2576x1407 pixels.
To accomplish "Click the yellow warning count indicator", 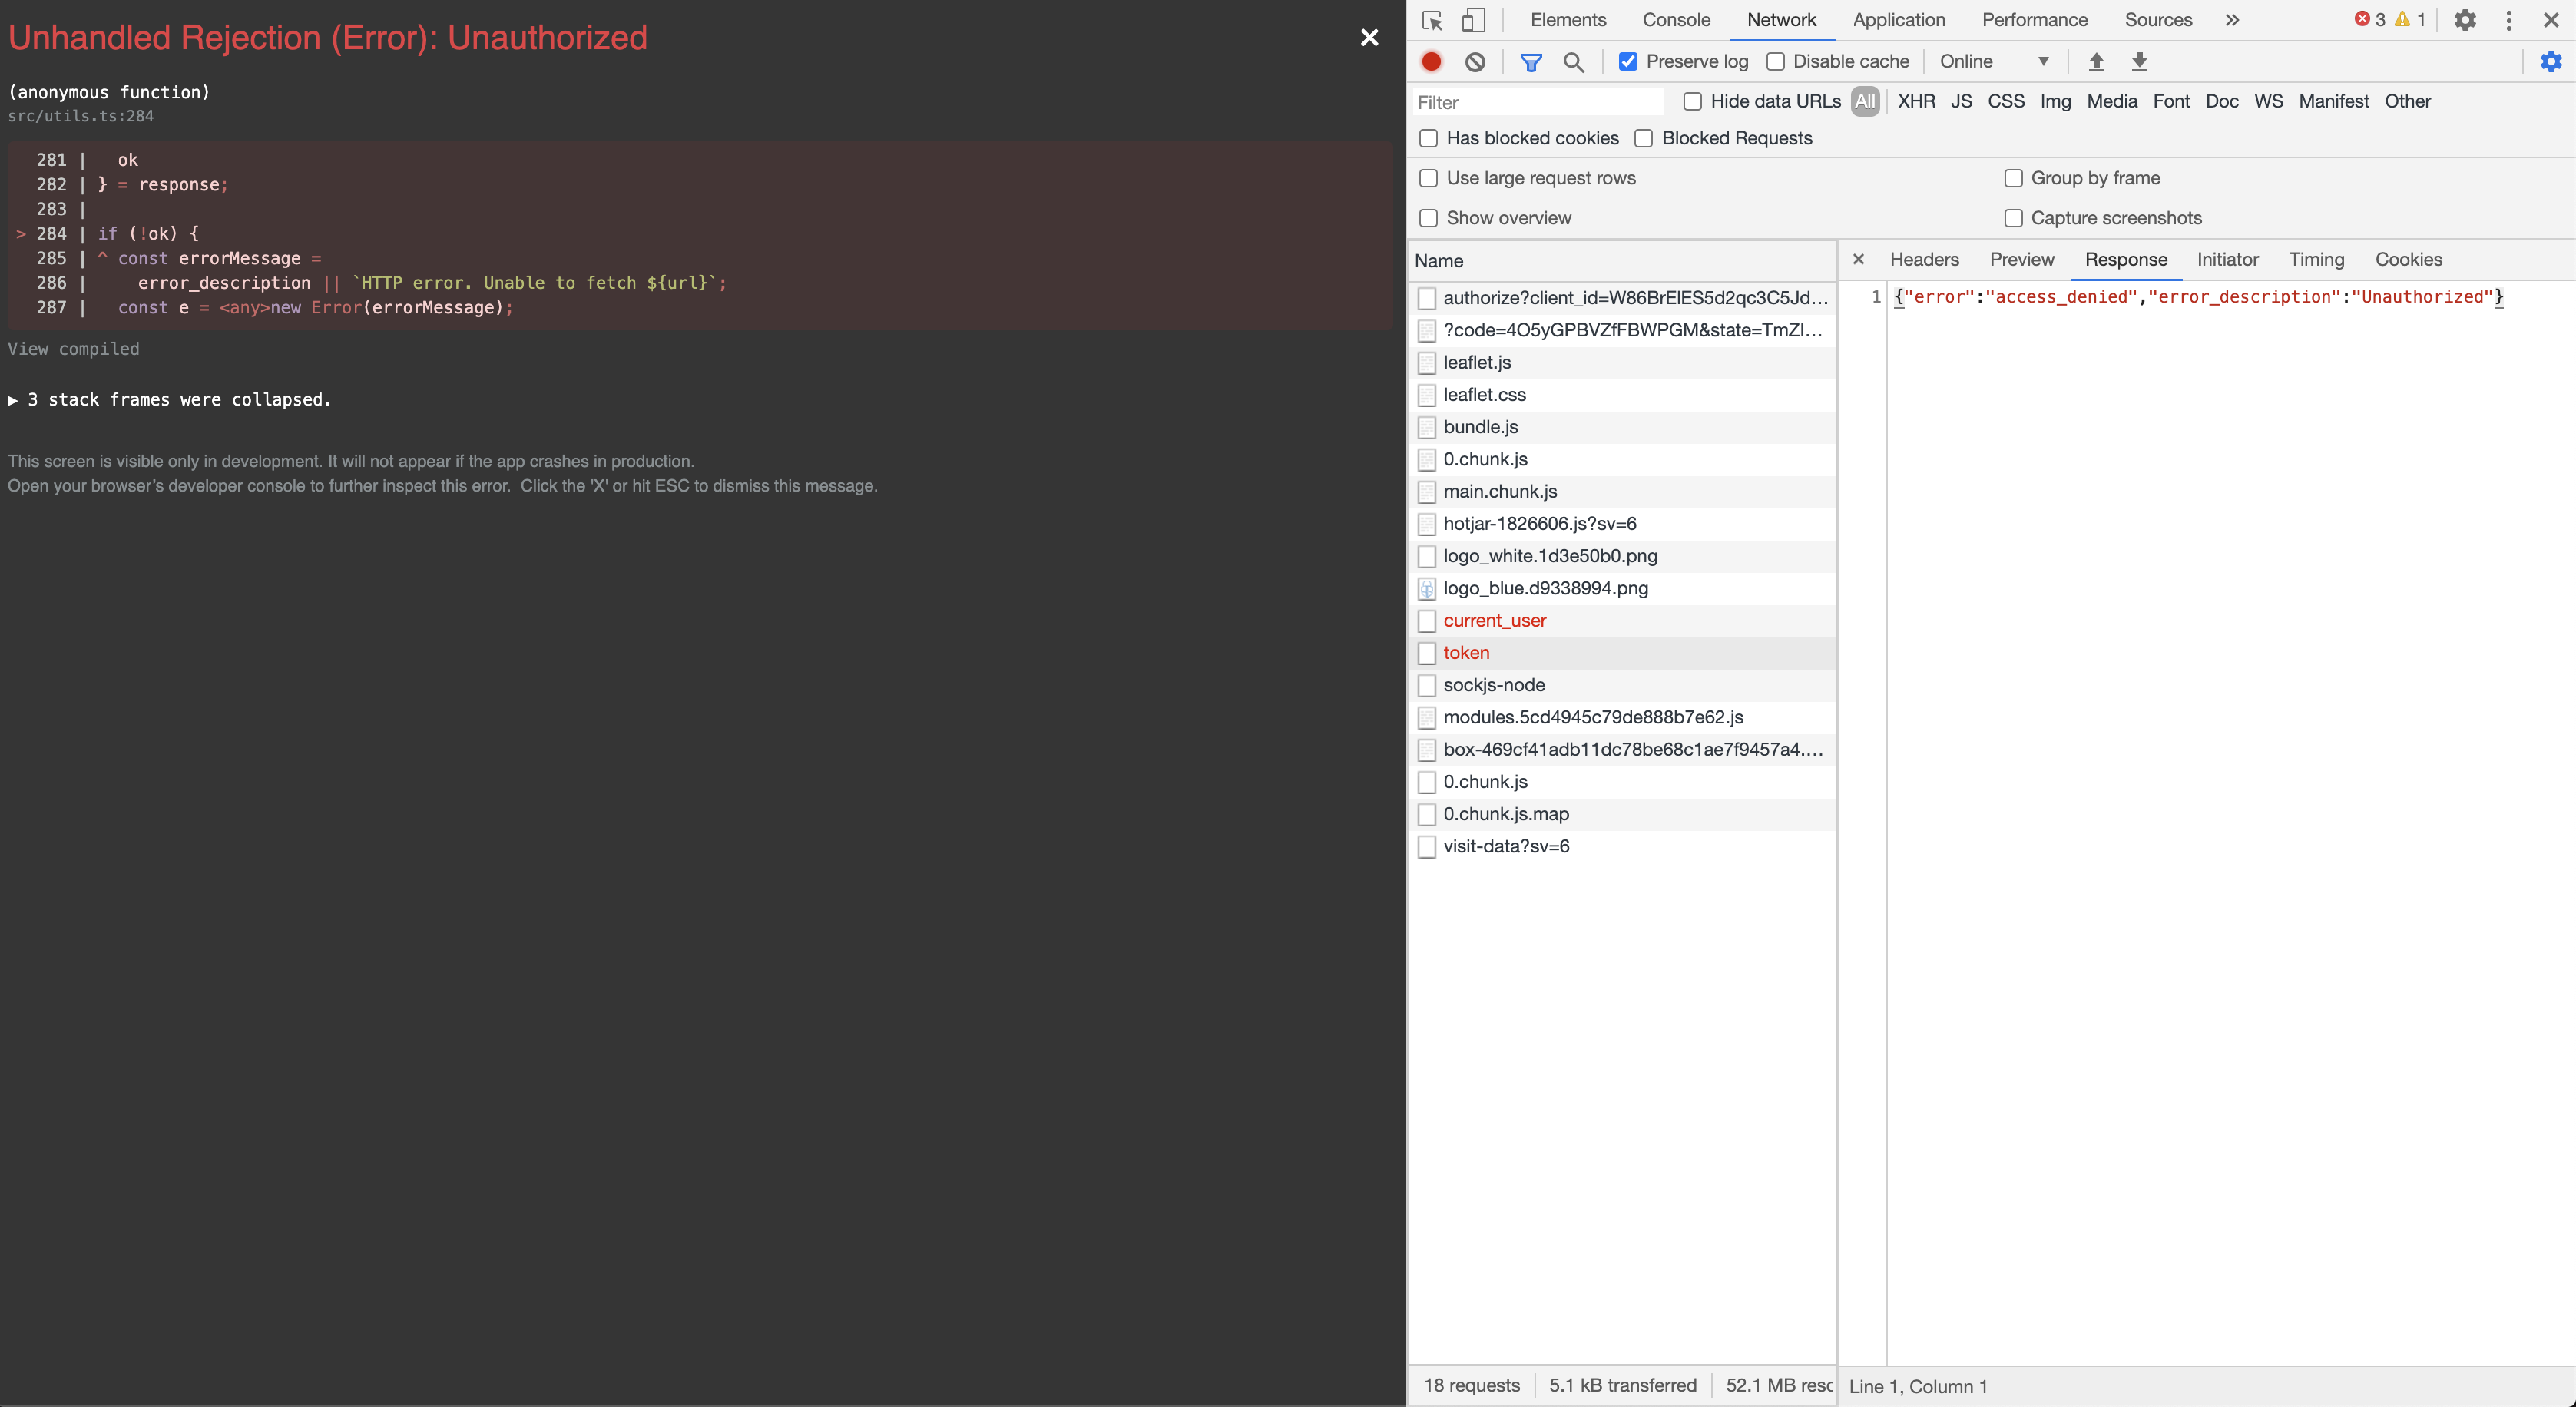I will coord(2410,20).
